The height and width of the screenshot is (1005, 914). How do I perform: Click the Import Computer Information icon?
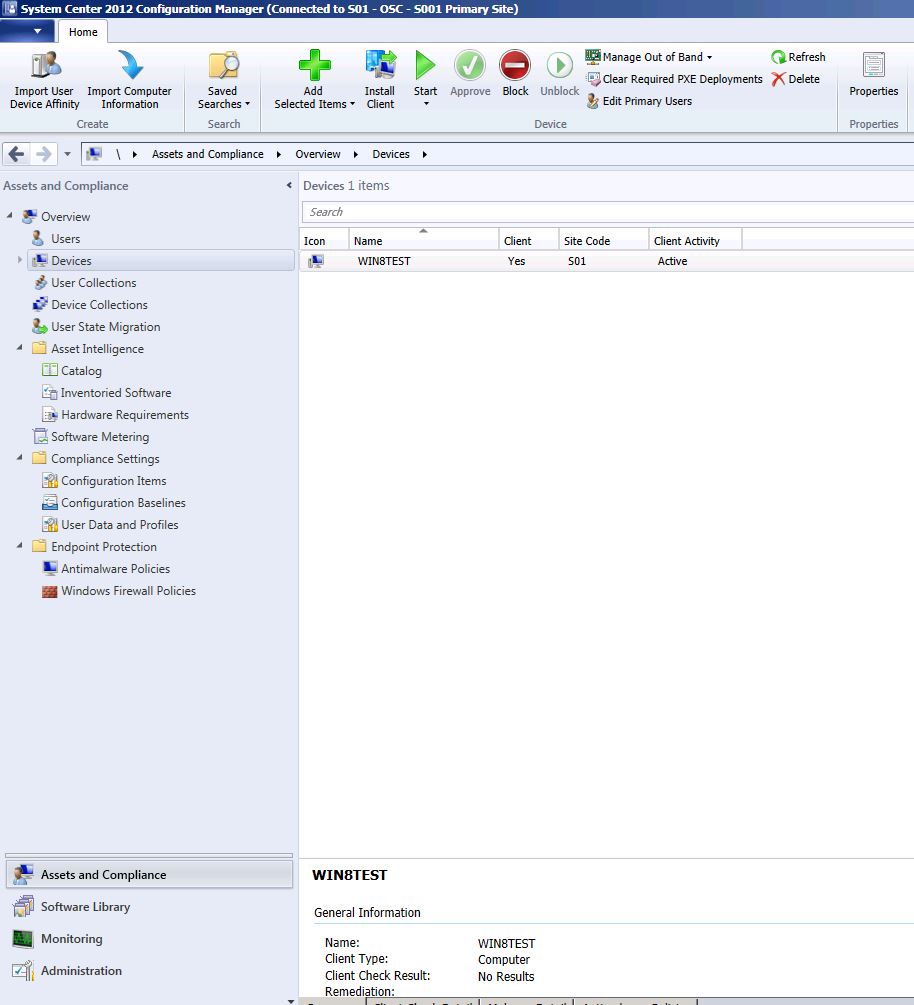tap(129, 66)
